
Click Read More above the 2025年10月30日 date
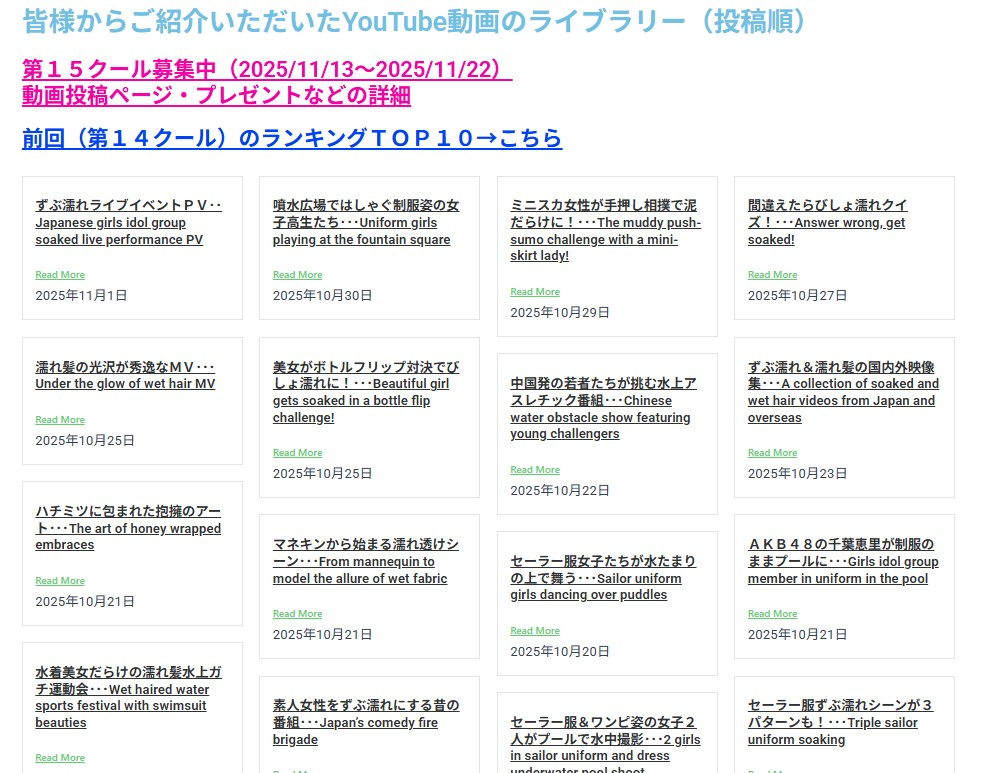click(x=297, y=275)
